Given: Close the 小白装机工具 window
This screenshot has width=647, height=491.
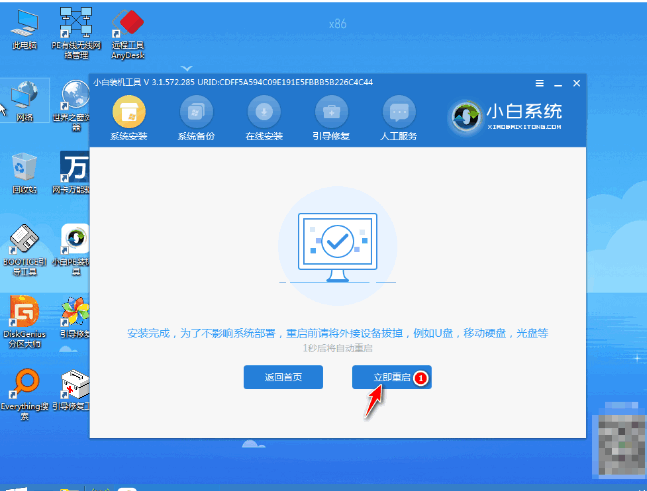Looking at the screenshot, I should tap(576, 83).
